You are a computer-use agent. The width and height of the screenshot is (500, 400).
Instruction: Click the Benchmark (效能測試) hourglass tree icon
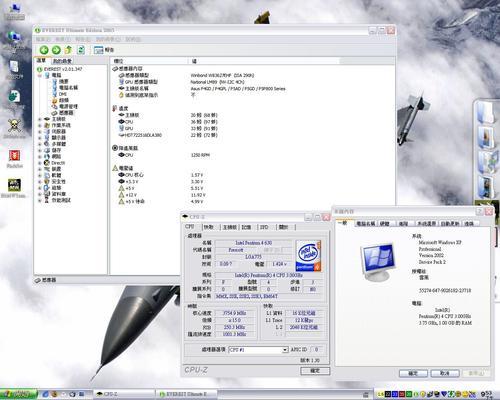(x=47, y=200)
